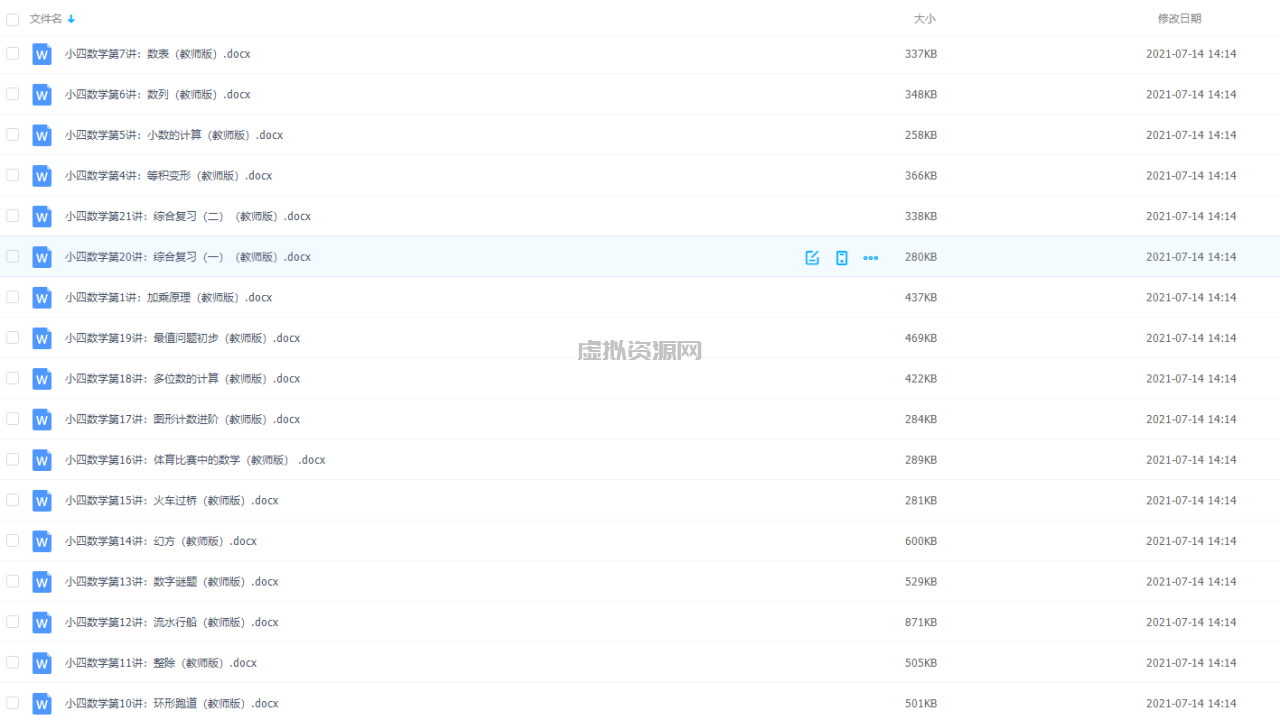Viewport: 1280px width, 720px height.
Task: Click the Word icon for 第12讲 流水行船
Action: pos(41,622)
